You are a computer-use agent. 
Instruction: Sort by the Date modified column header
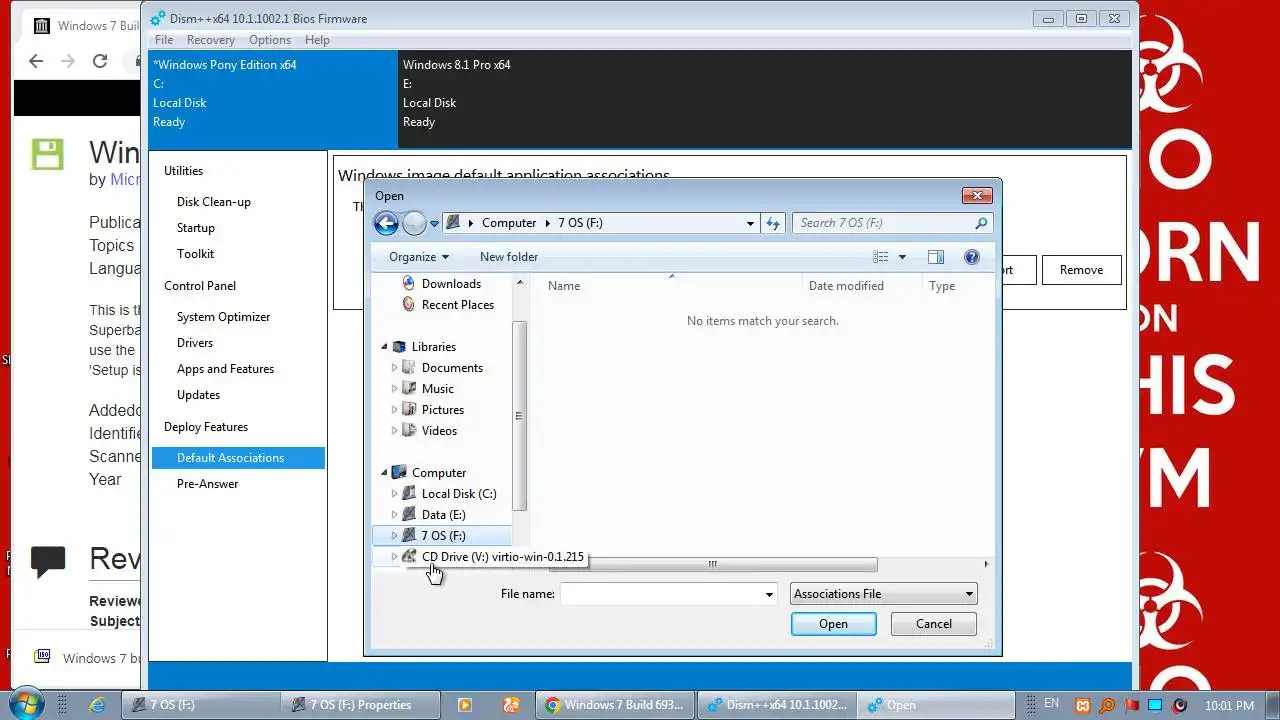(860, 286)
